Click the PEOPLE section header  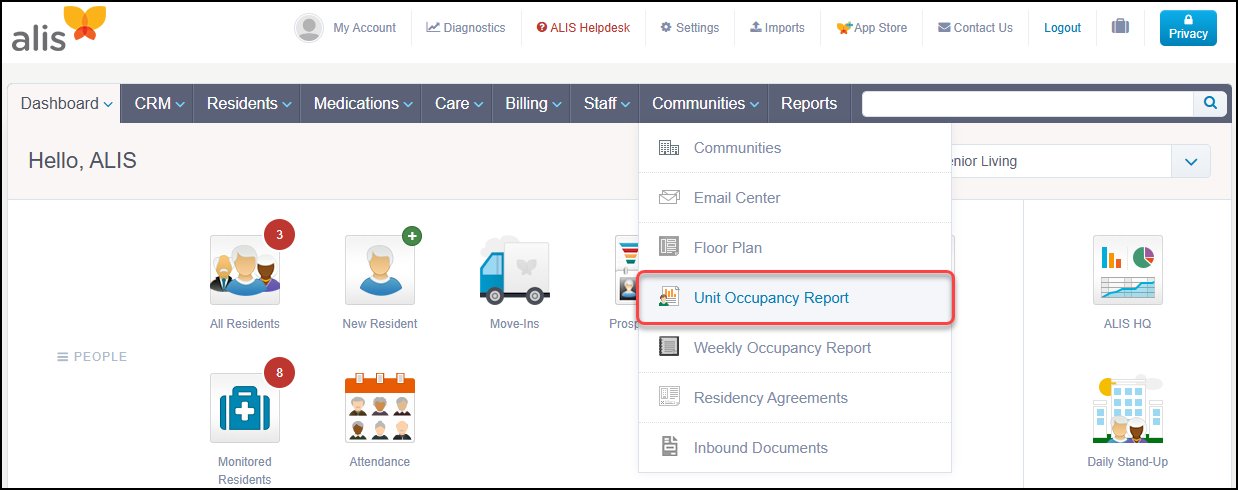pyautogui.click(x=92, y=357)
